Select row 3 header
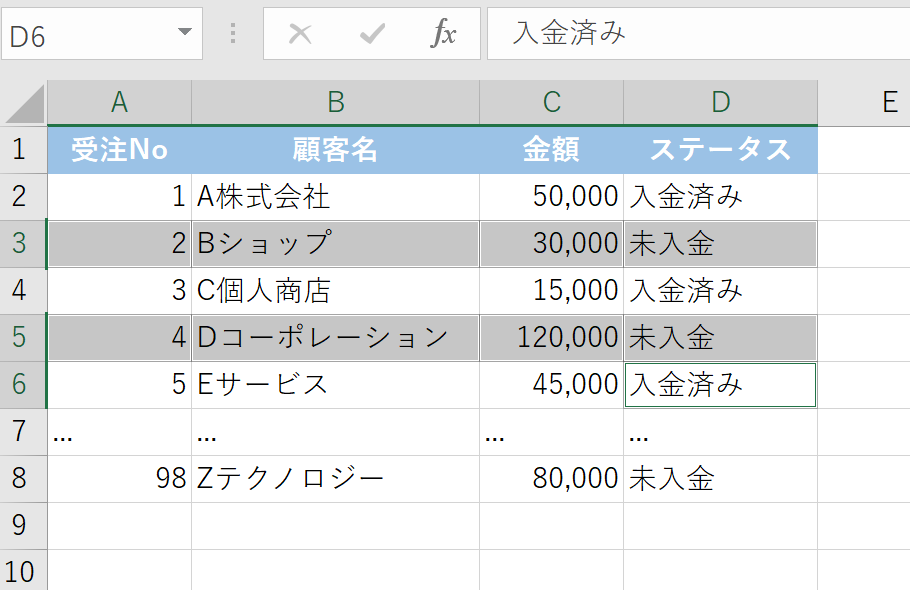Screen dimensions: 910x590 coord(22,244)
